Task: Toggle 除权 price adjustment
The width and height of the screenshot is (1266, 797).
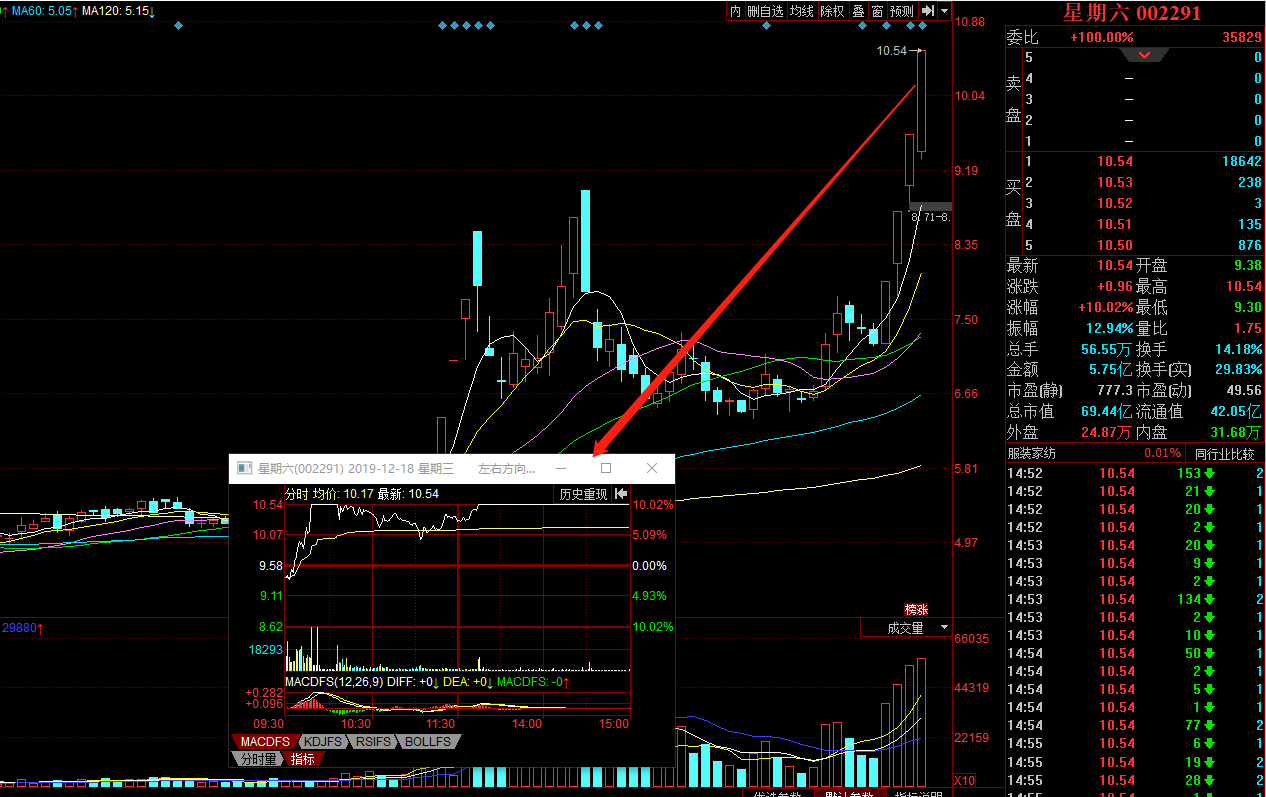Action: pos(832,11)
